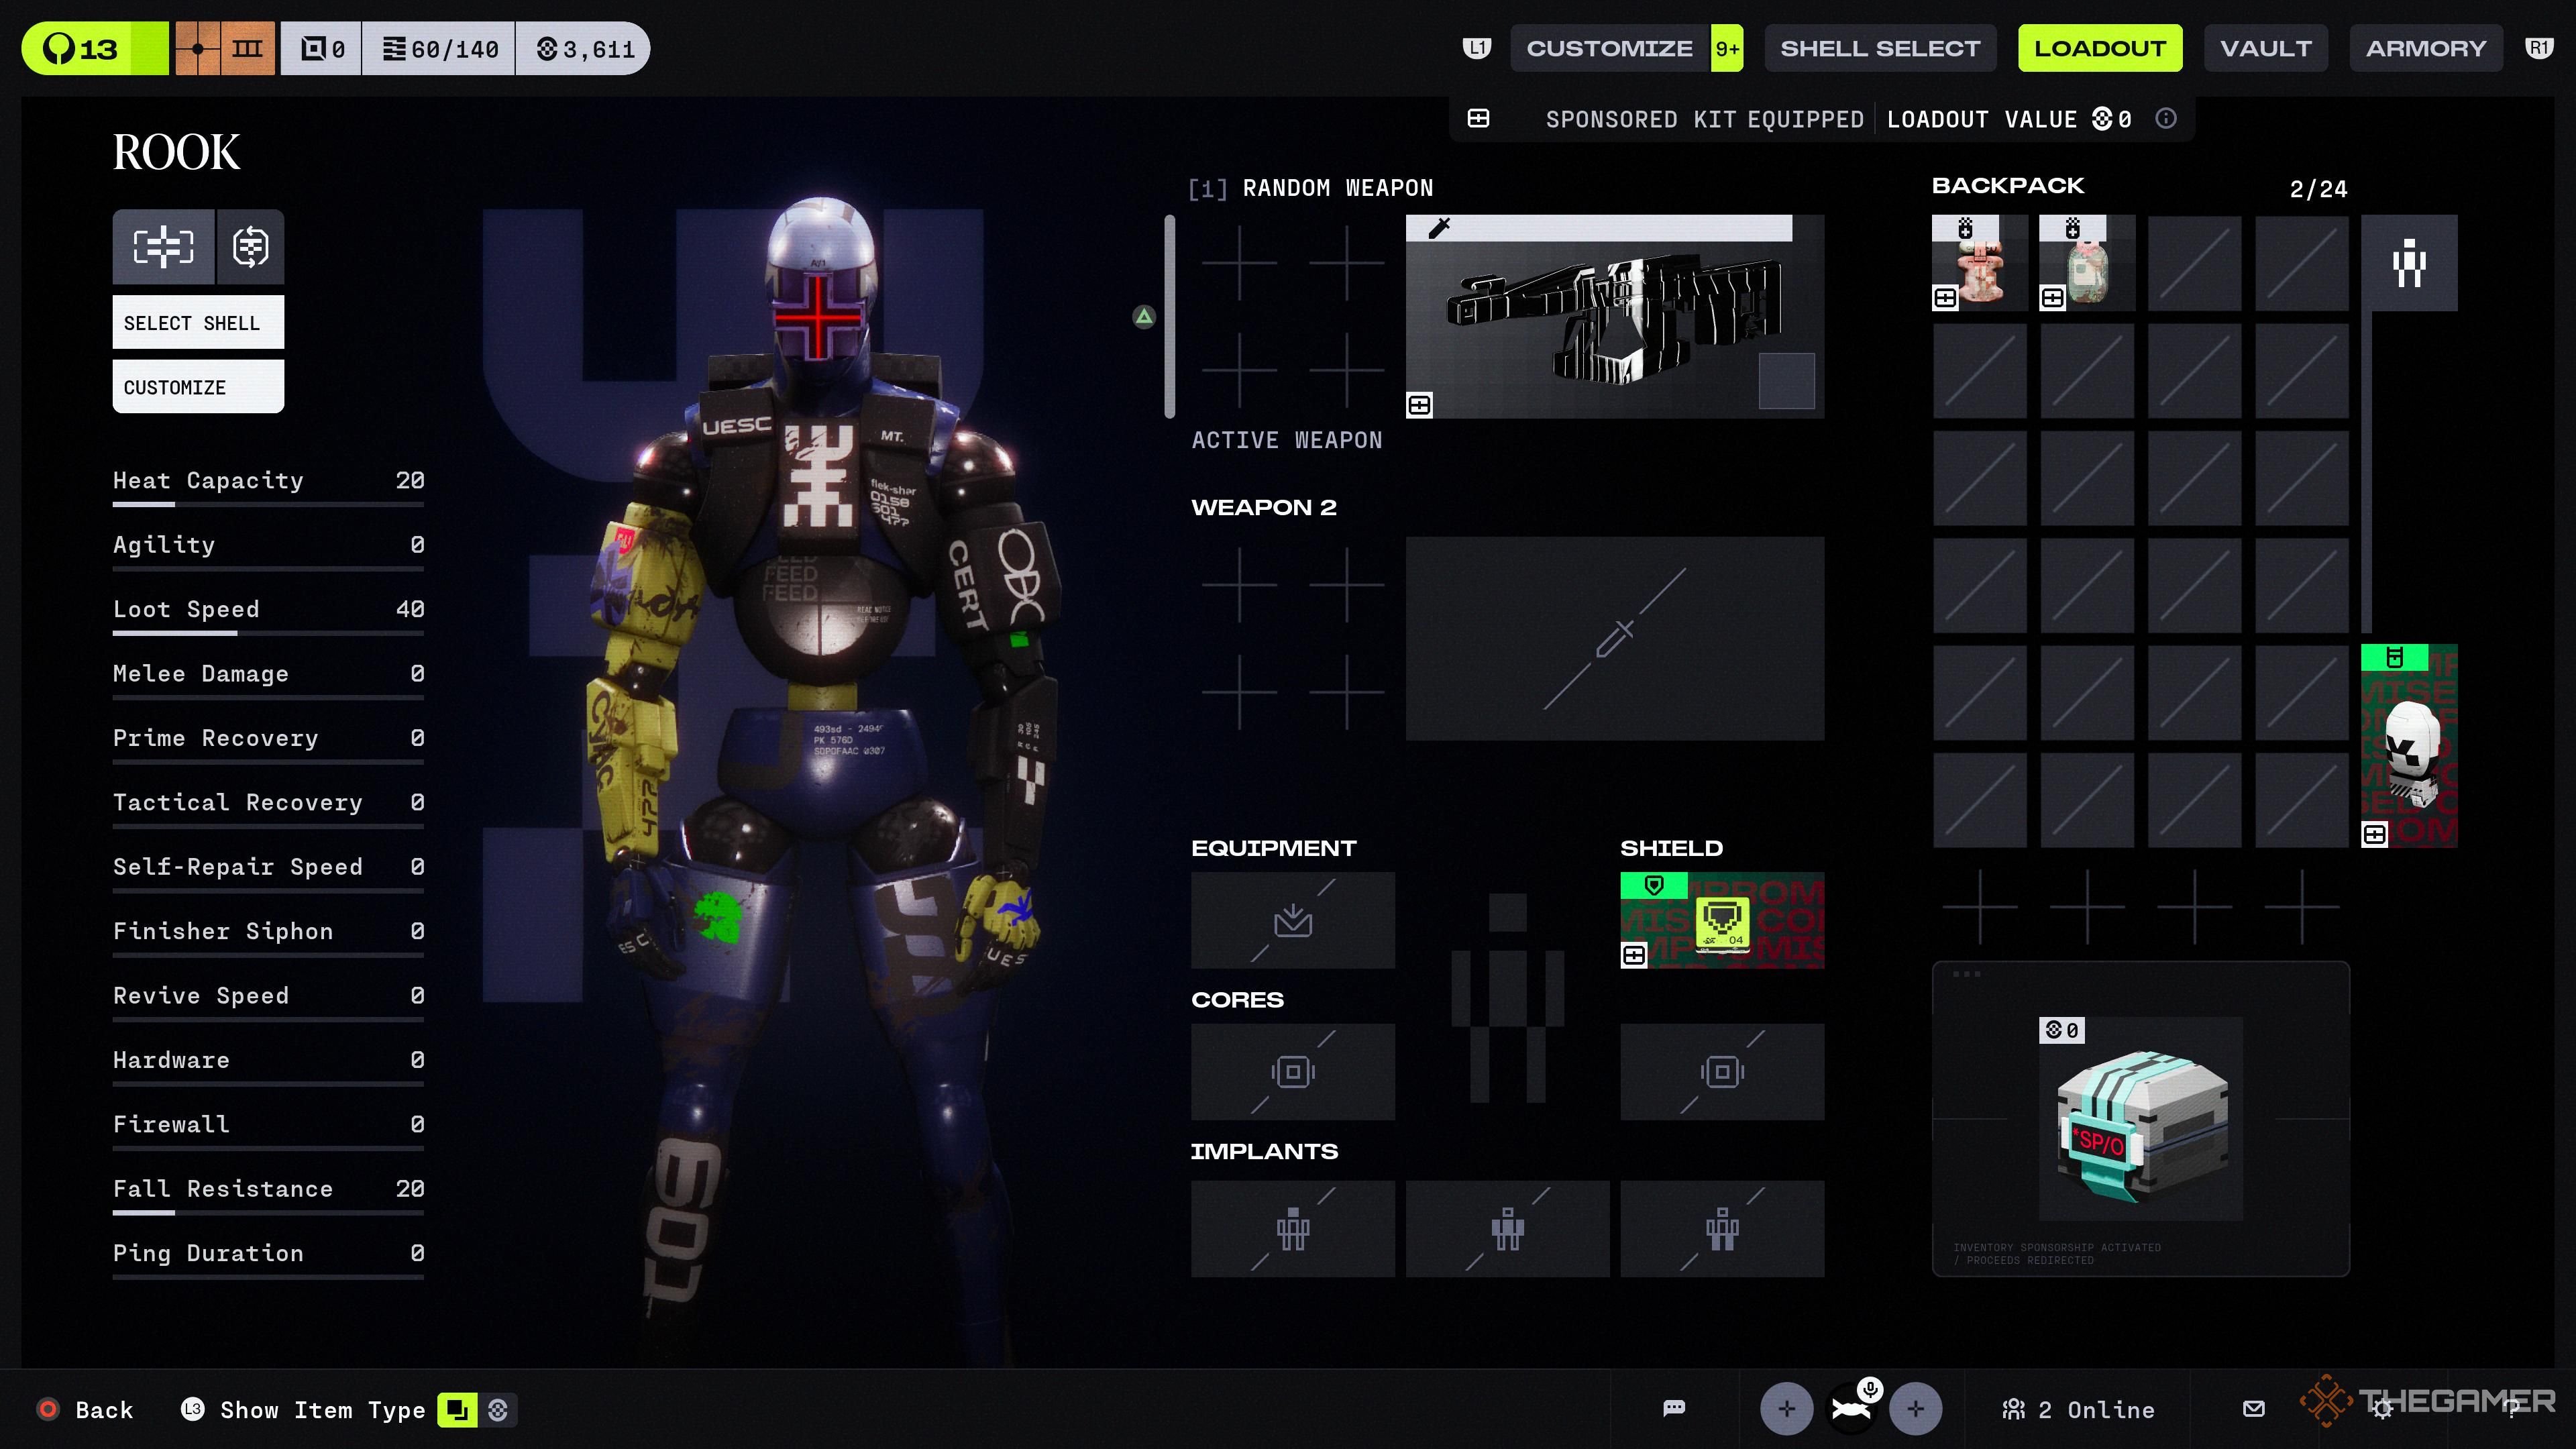
Task: Select the random weapon thumbnail
Action: click(1614, 316)
